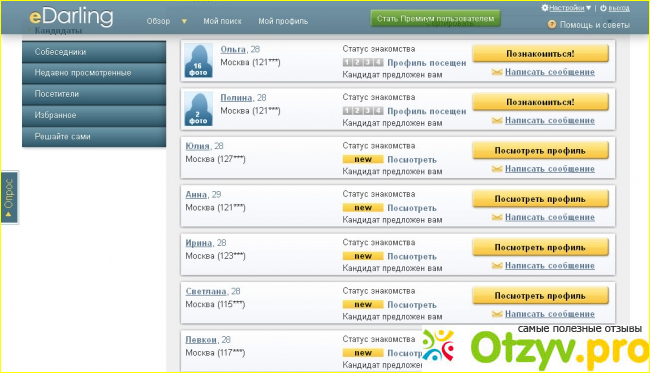The image size is (650, 373).
Task: Click the power icon next to выход
Action: (x=603, y=8)
